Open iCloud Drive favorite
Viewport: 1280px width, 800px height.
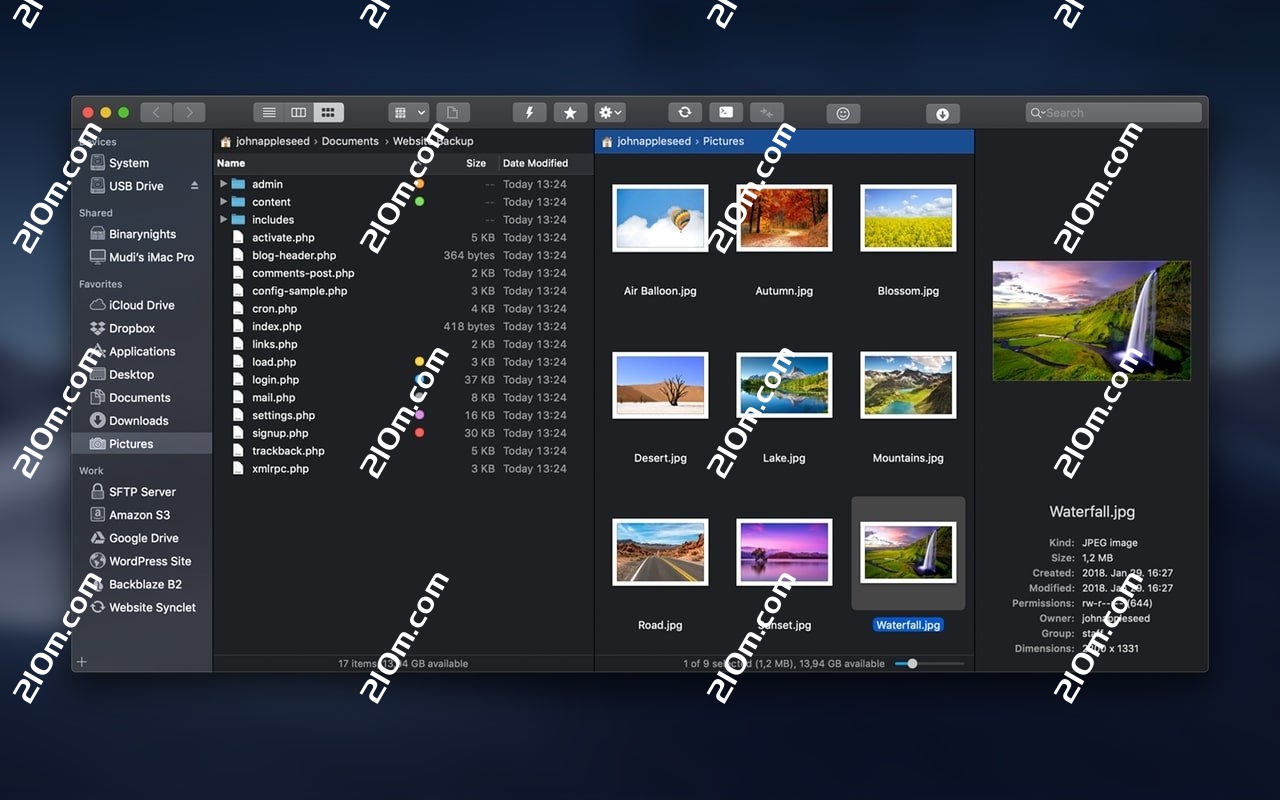pyautogui.click(x=141, y=305)
